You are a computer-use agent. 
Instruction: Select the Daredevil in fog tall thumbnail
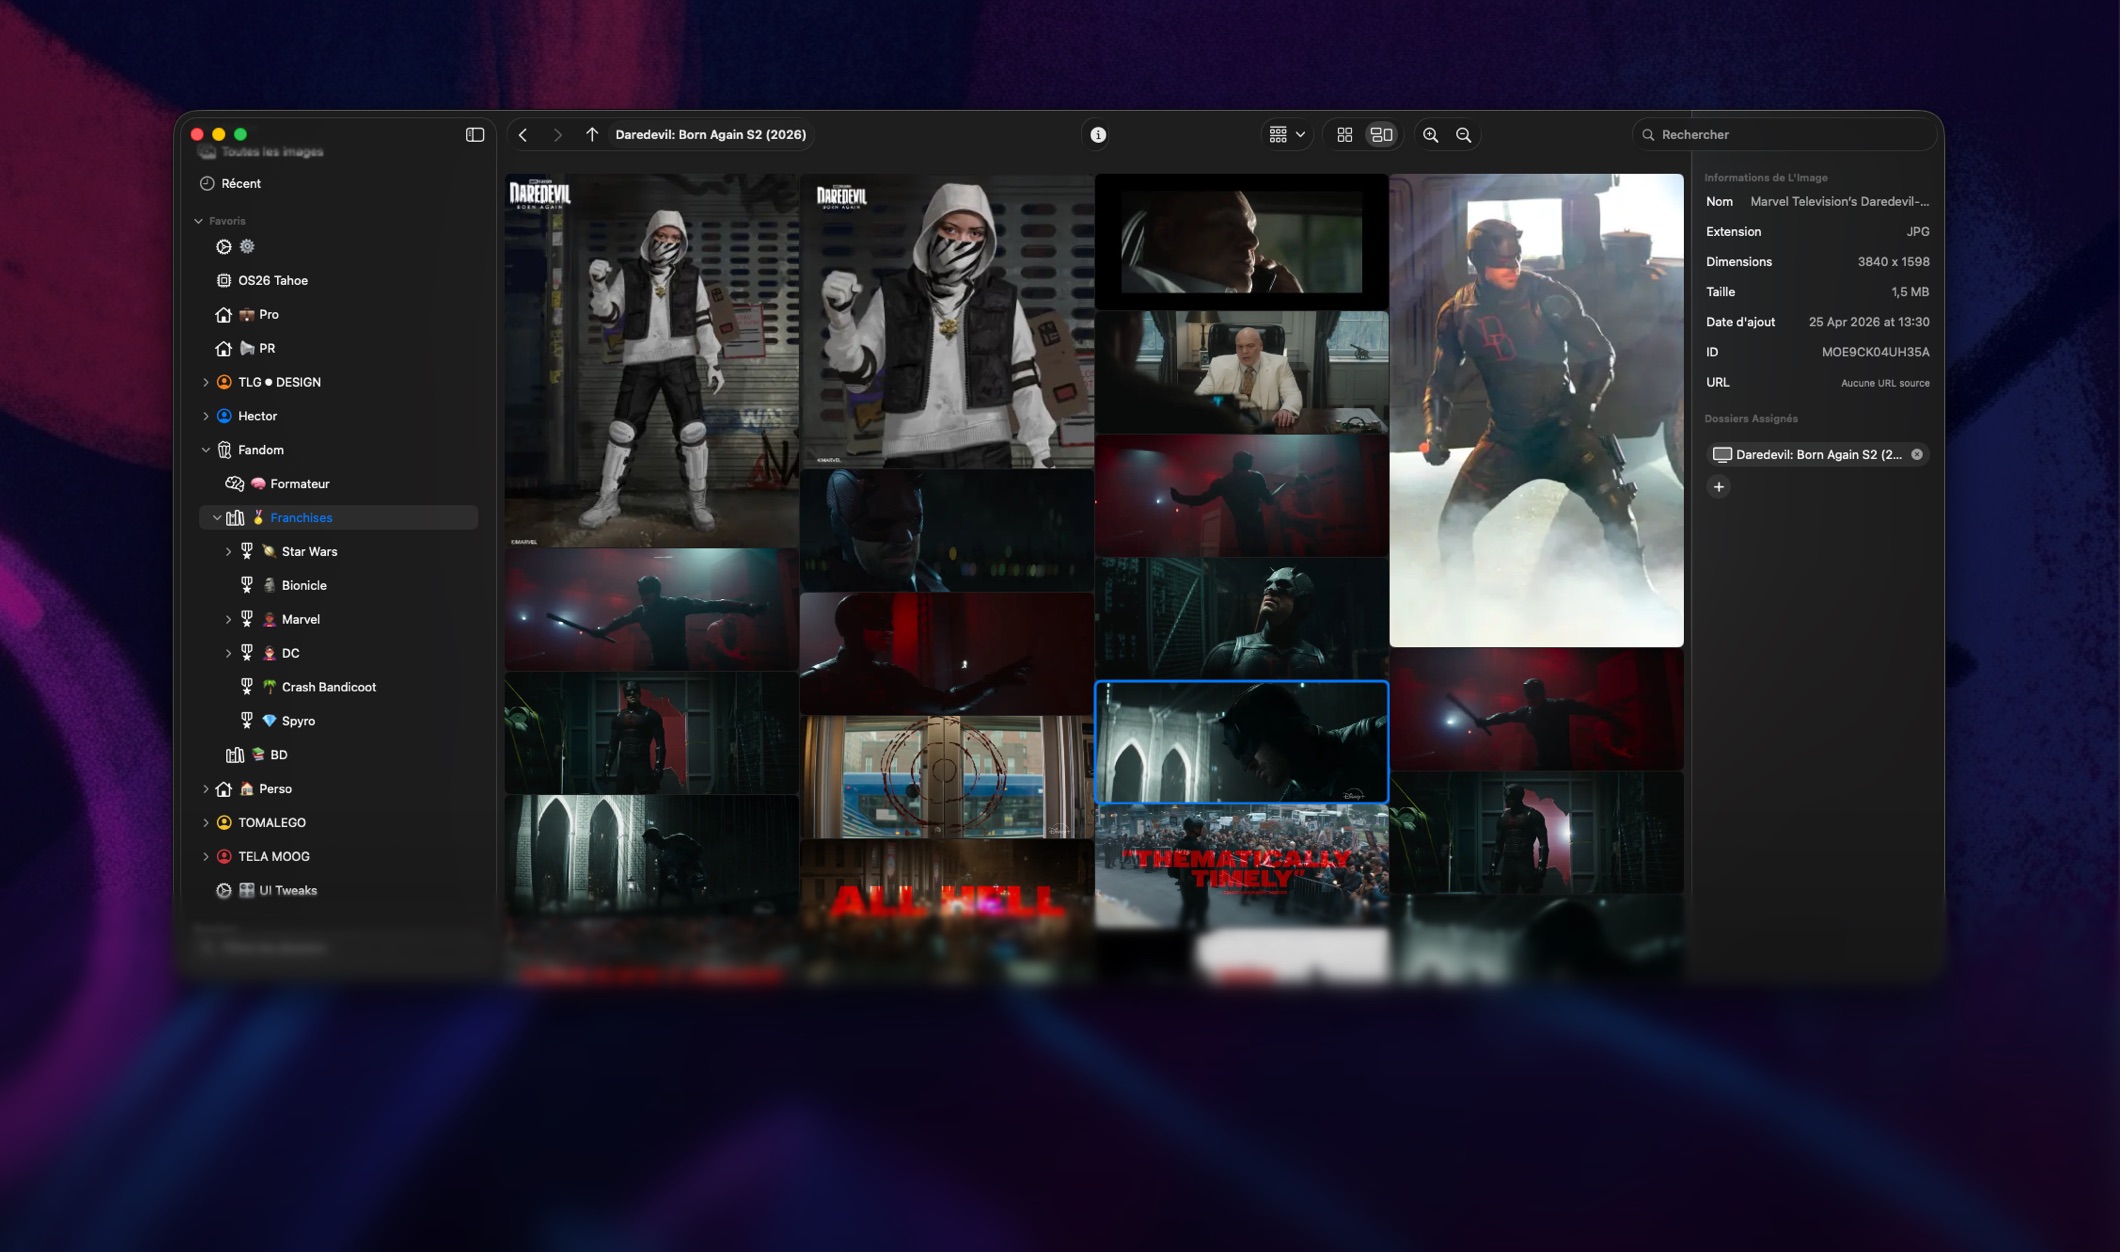coord(1536,410)
